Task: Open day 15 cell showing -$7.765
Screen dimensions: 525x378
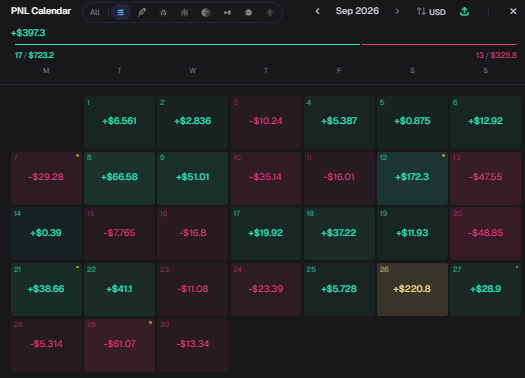Action: click(120, 233)
